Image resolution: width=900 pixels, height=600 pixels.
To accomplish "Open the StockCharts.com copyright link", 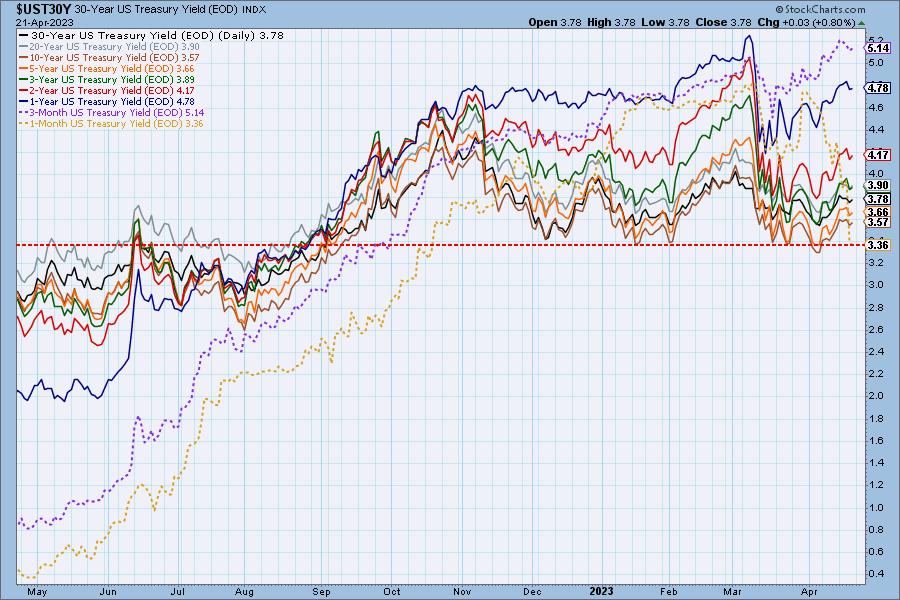I will tap(820, 9).
